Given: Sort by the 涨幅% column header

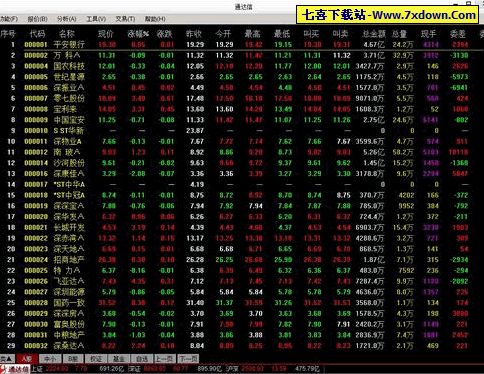Looking at the screenshot, I should [x=138, y=34].
